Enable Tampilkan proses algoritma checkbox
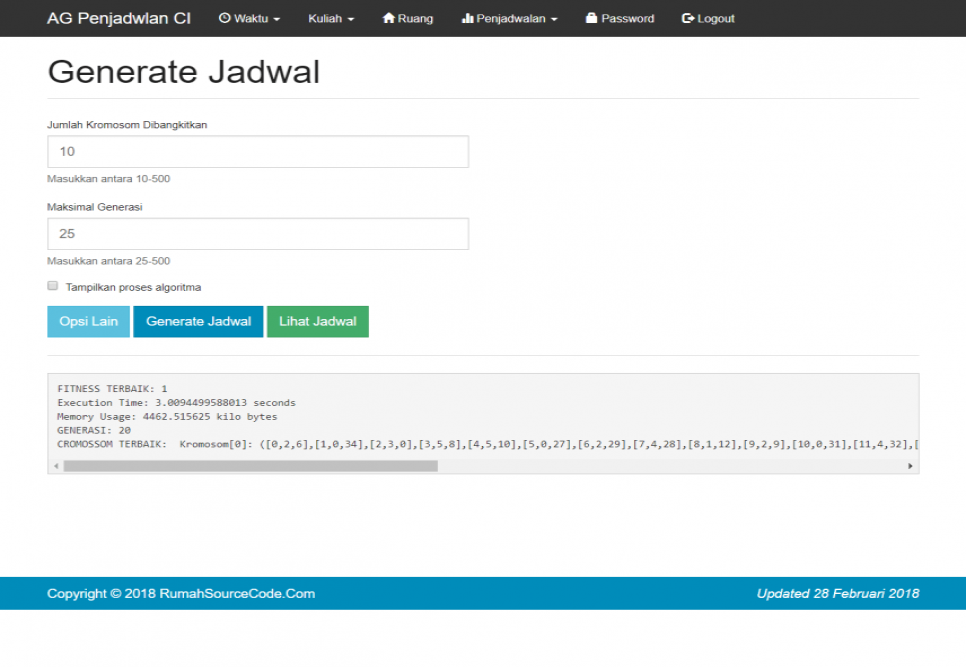The image size is (966, 667). [x=53, y=286]
